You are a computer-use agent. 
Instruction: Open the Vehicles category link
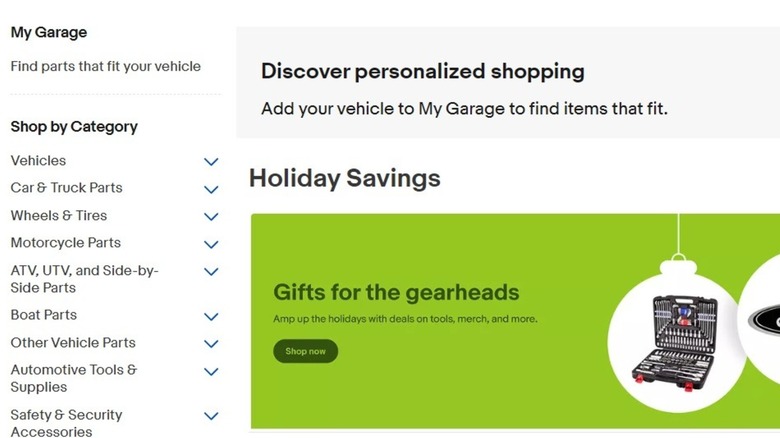(x=38, y=160)
